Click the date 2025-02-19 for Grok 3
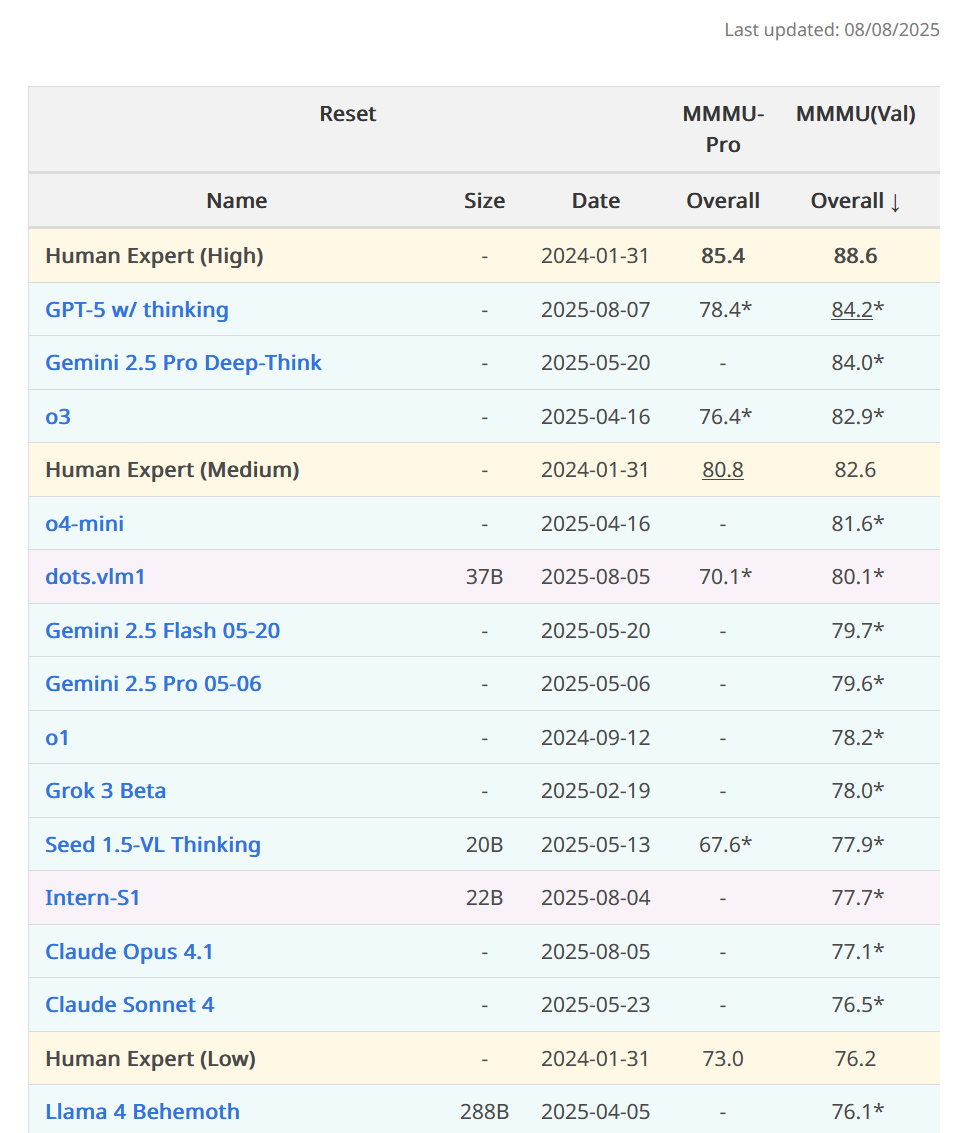This screenshot has height=1133, width=956. tap(595, 790)
